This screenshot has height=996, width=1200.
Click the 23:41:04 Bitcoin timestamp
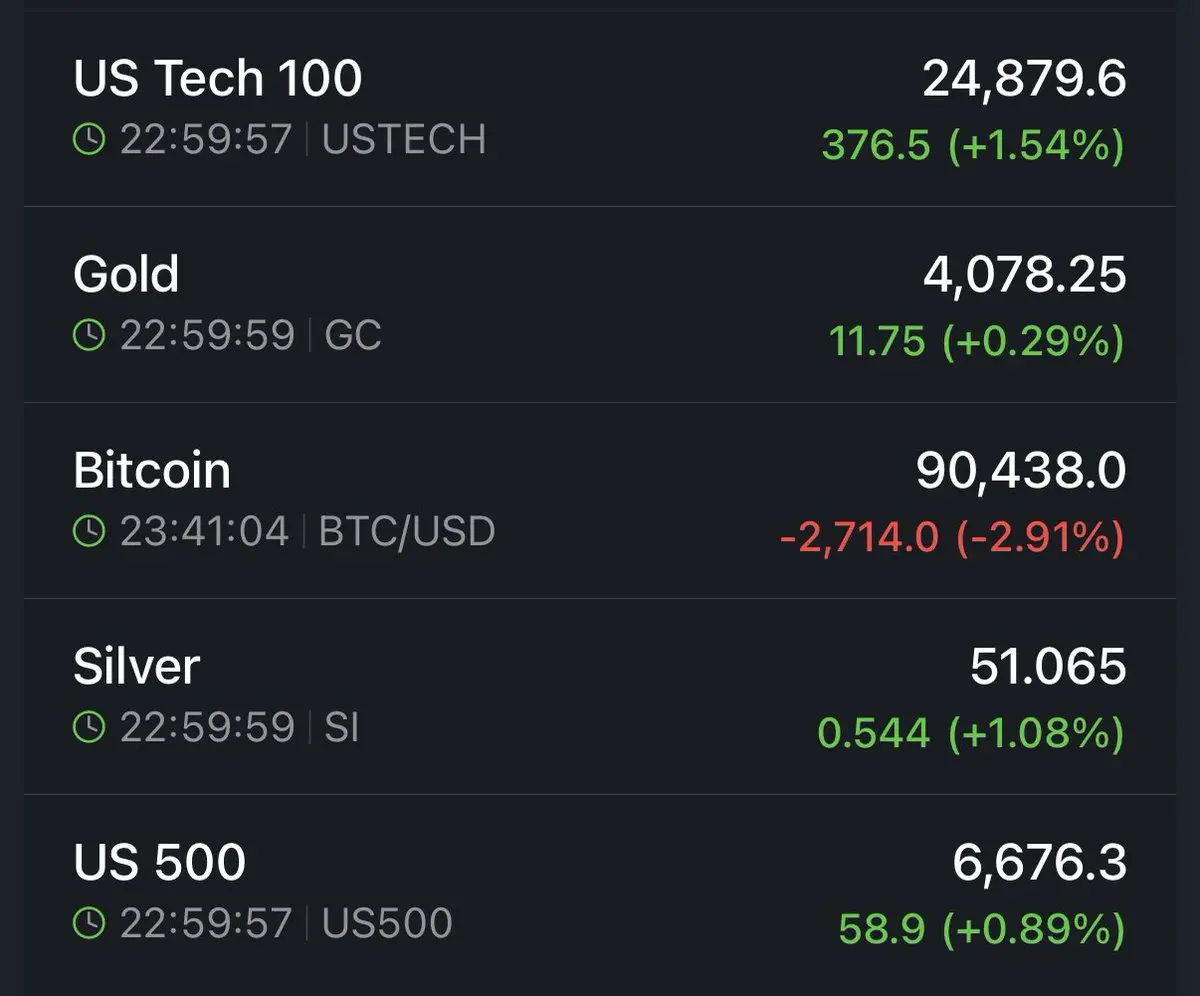point(205,531)
